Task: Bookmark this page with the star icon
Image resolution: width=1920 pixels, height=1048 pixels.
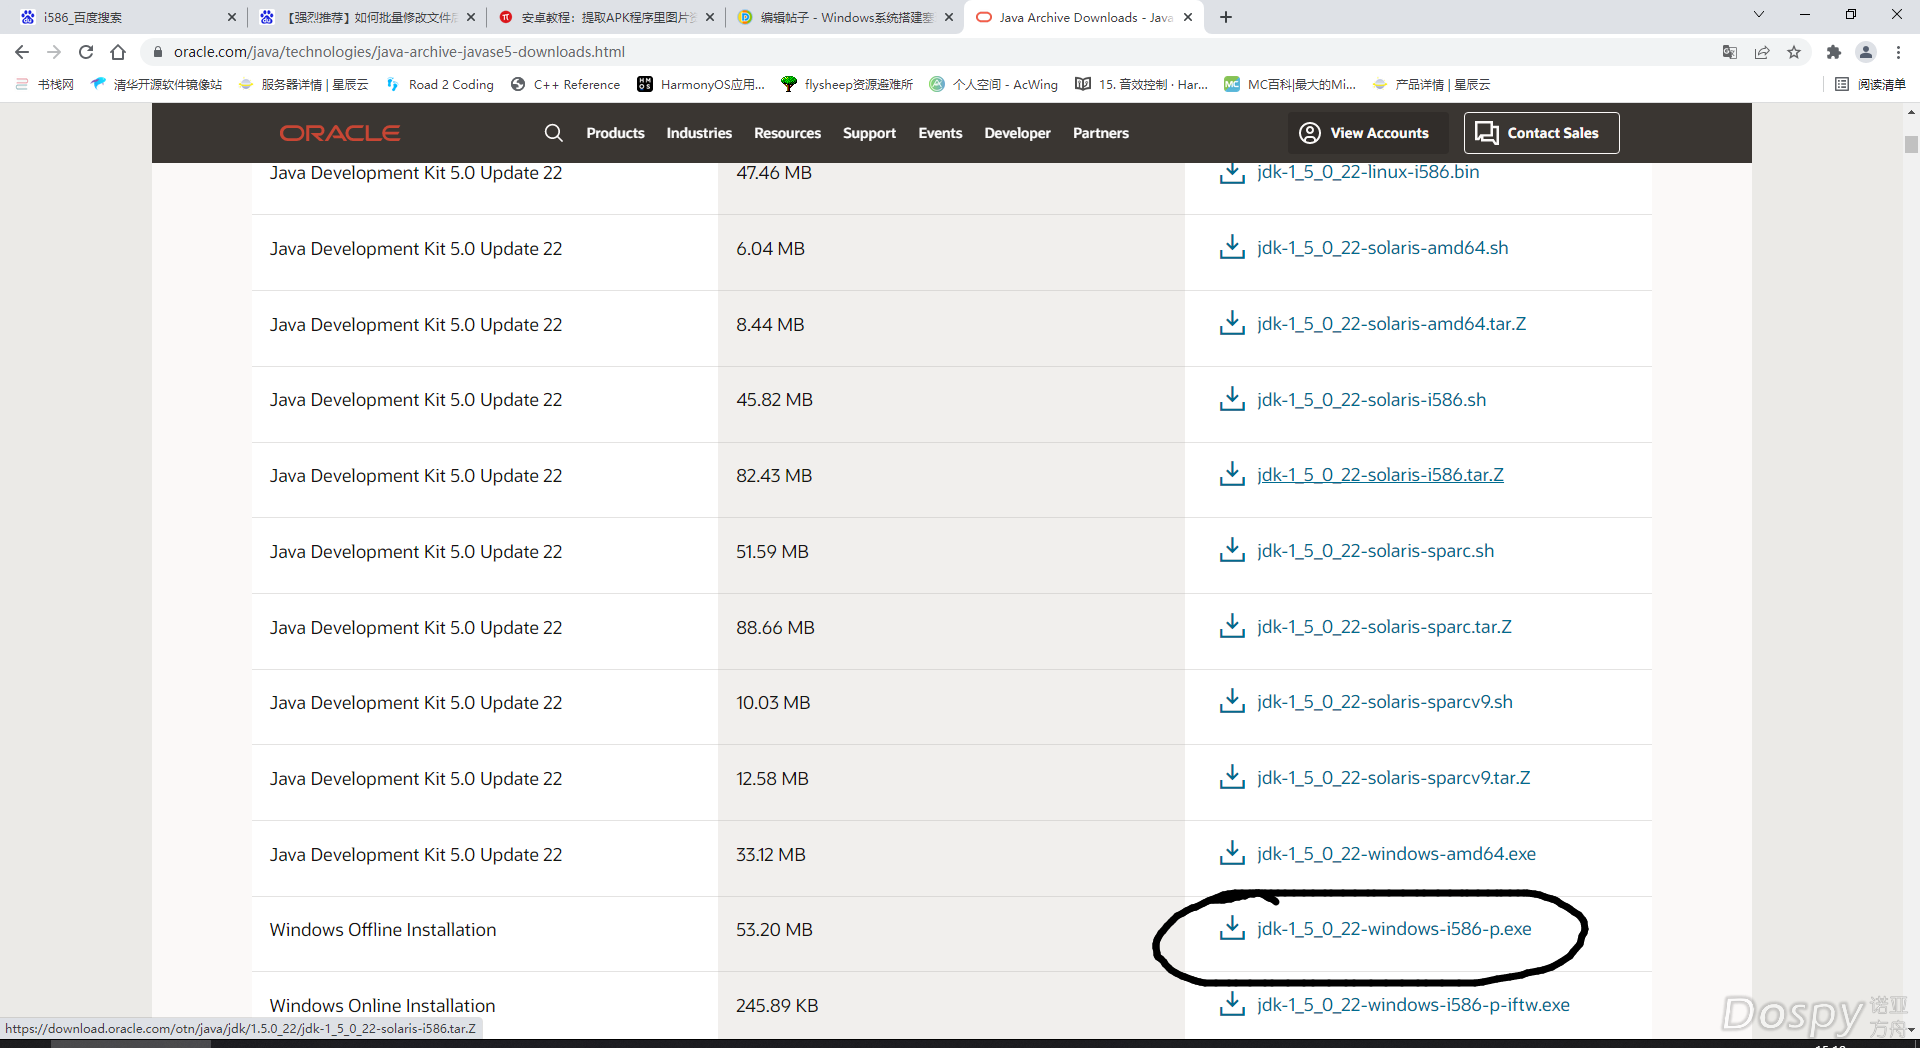Action: 1794,52
